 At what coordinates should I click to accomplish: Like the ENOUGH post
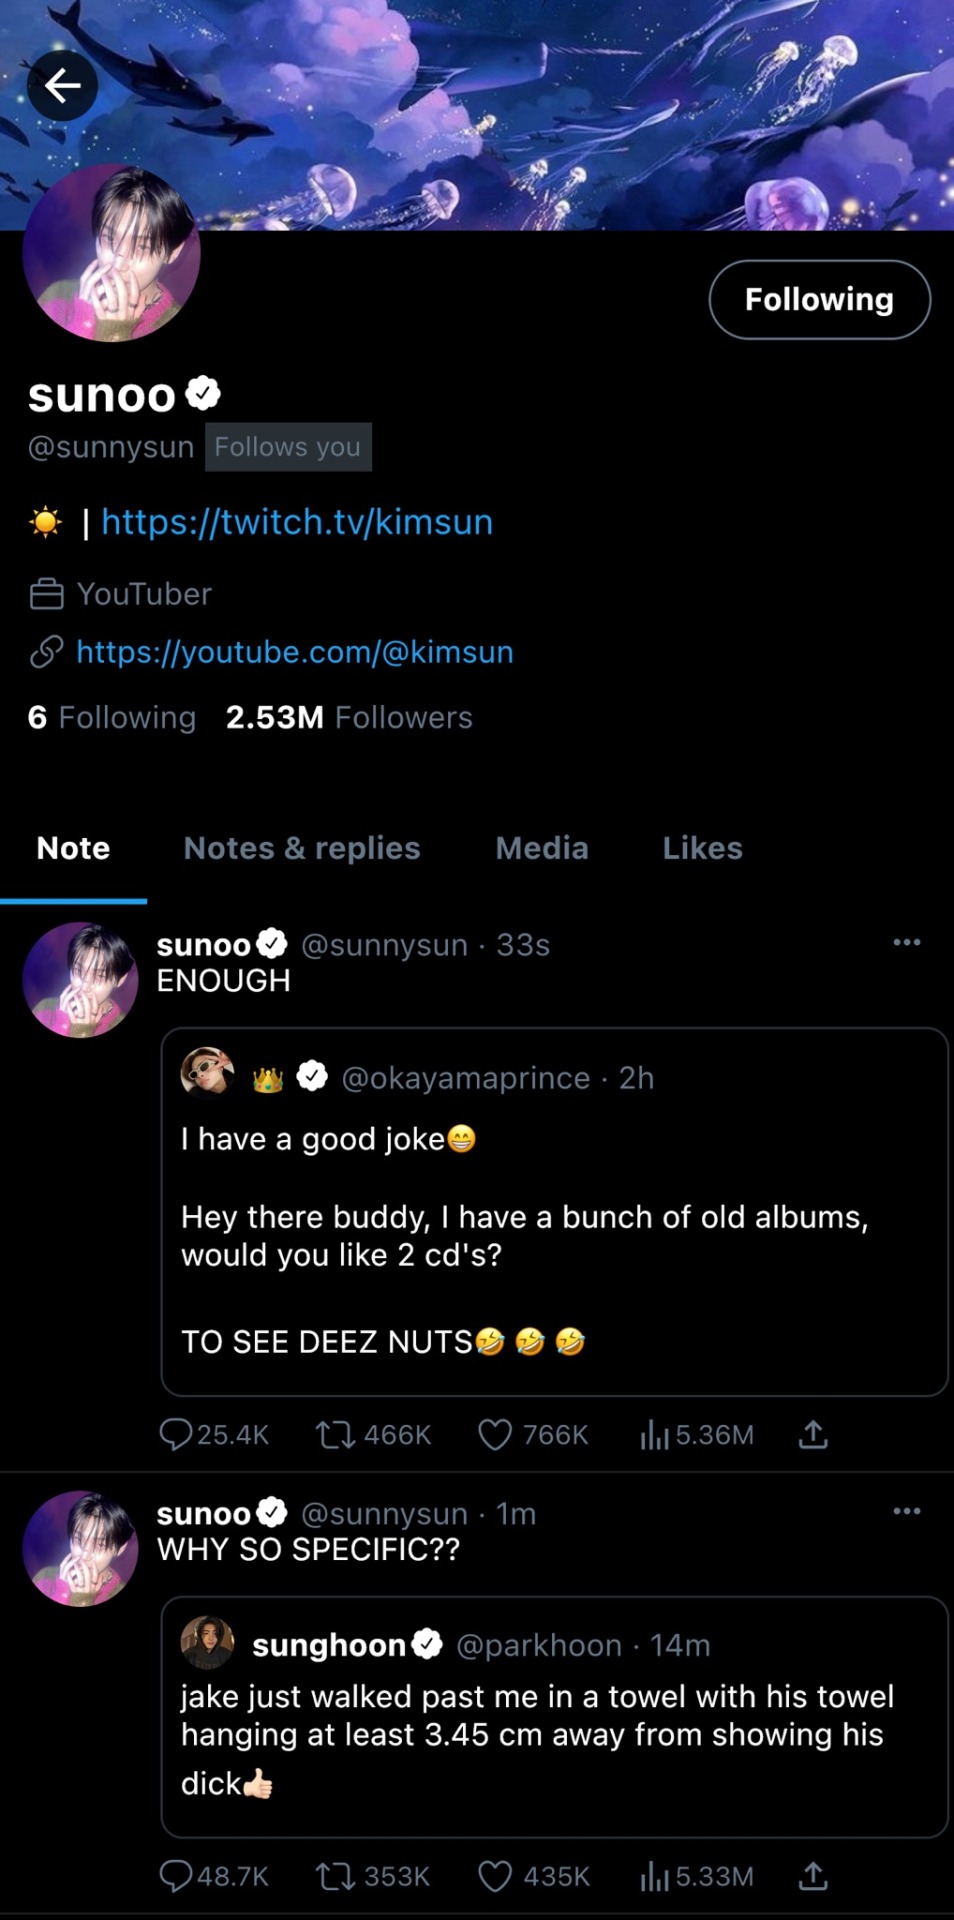point(495,1435)
